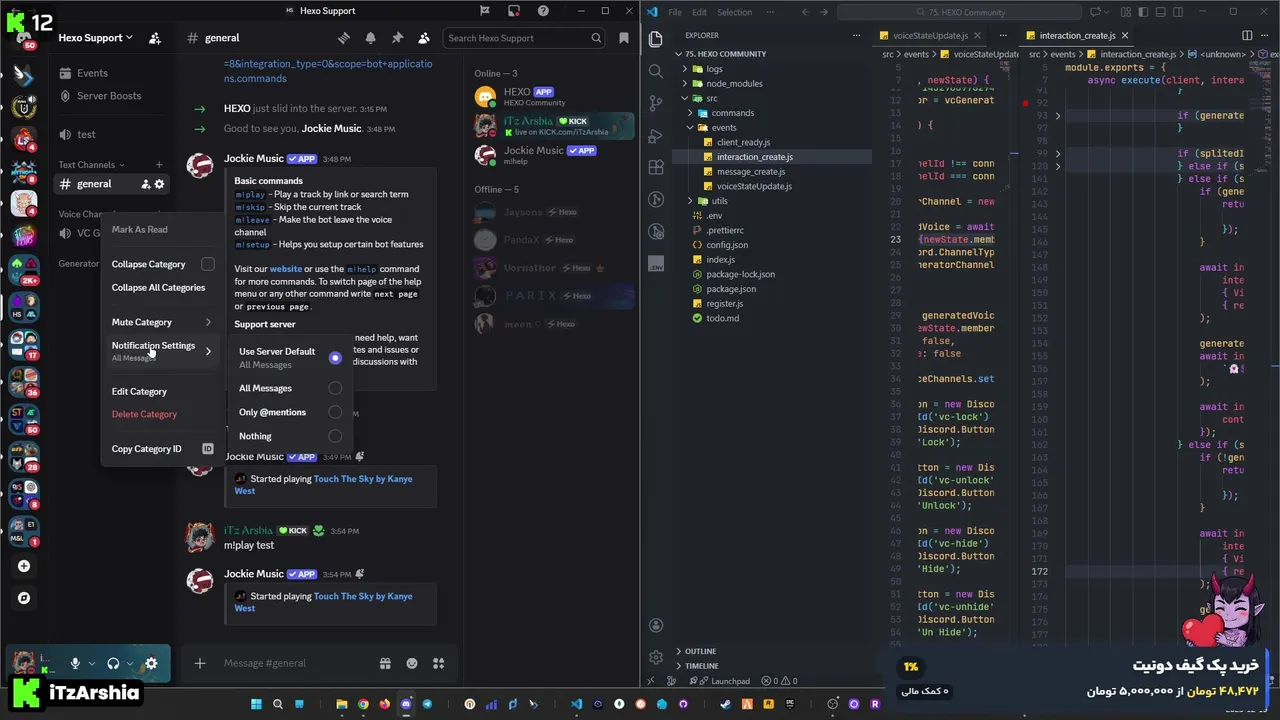Open Events in Discord sidebar
This screenshot has width=1280, height=720.
click(x=92, y=73)
